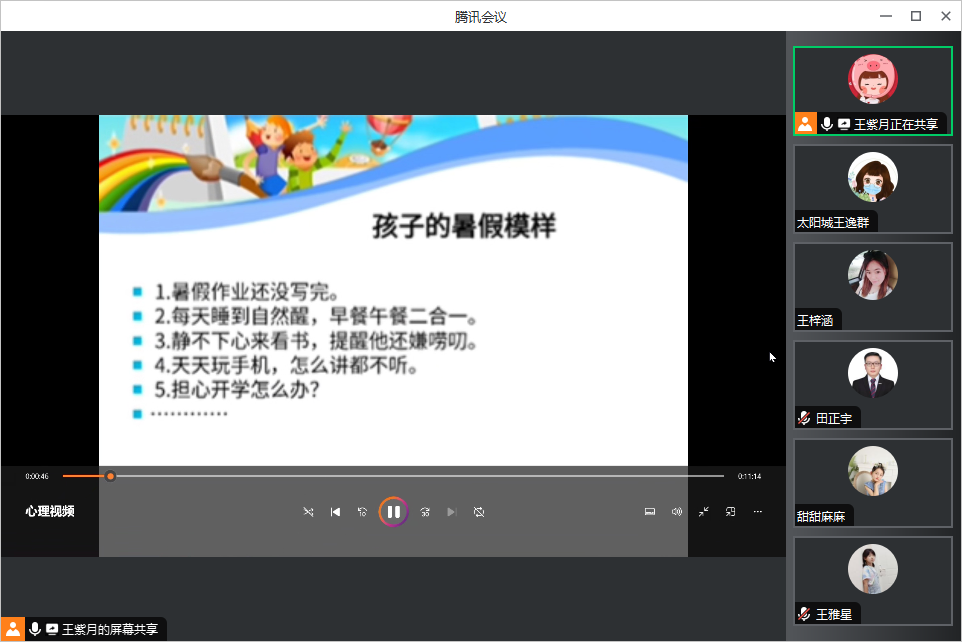Click microphone icon in bottom-left share bar

tap(35, 629)
